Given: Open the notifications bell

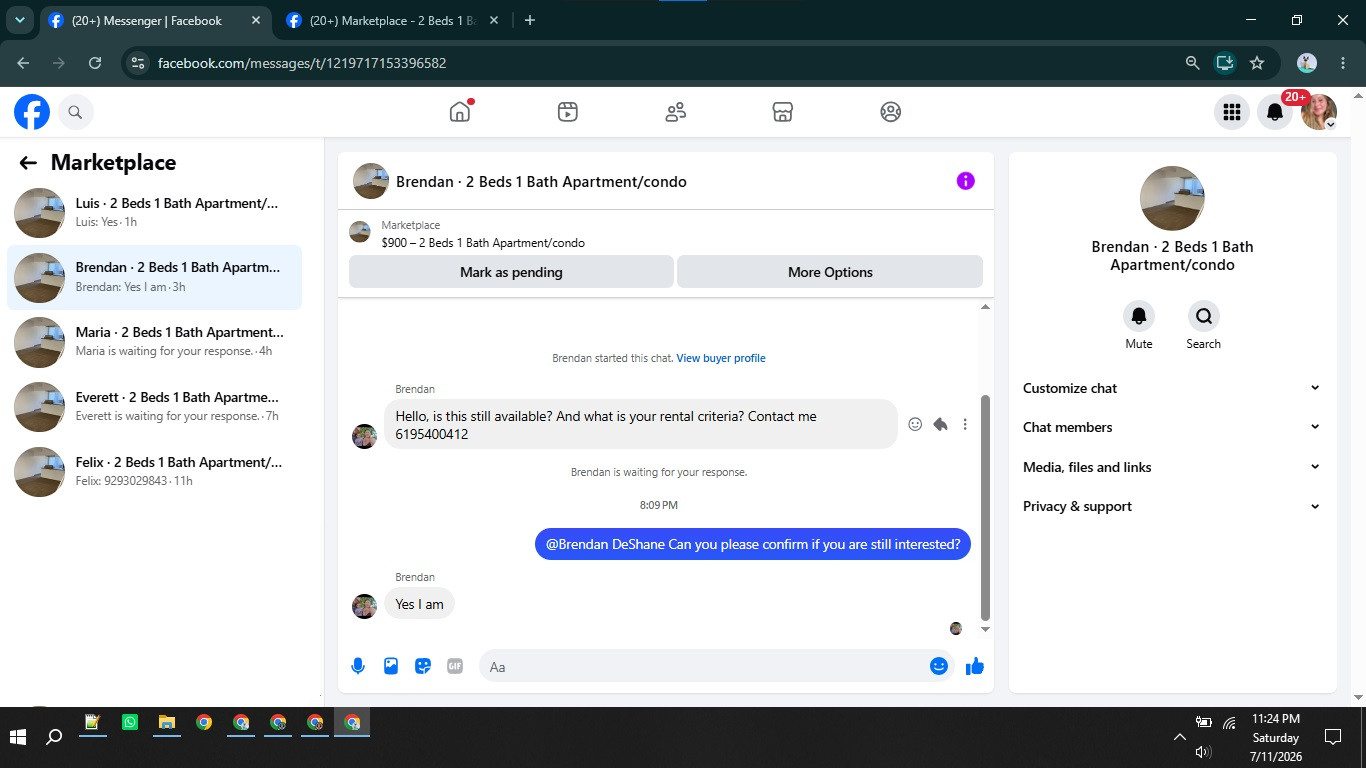Looking at the screenshot, I should (1275, 112).
